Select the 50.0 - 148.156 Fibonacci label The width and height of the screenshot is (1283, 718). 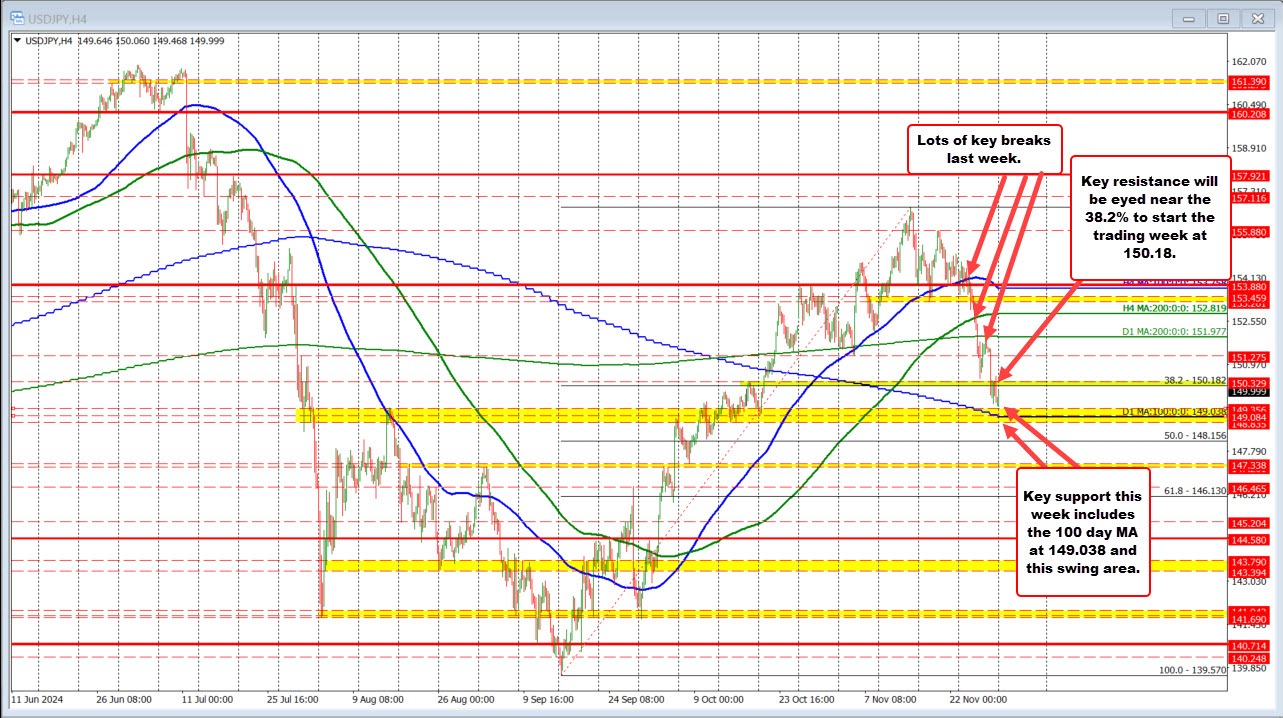pos(1195,436)
